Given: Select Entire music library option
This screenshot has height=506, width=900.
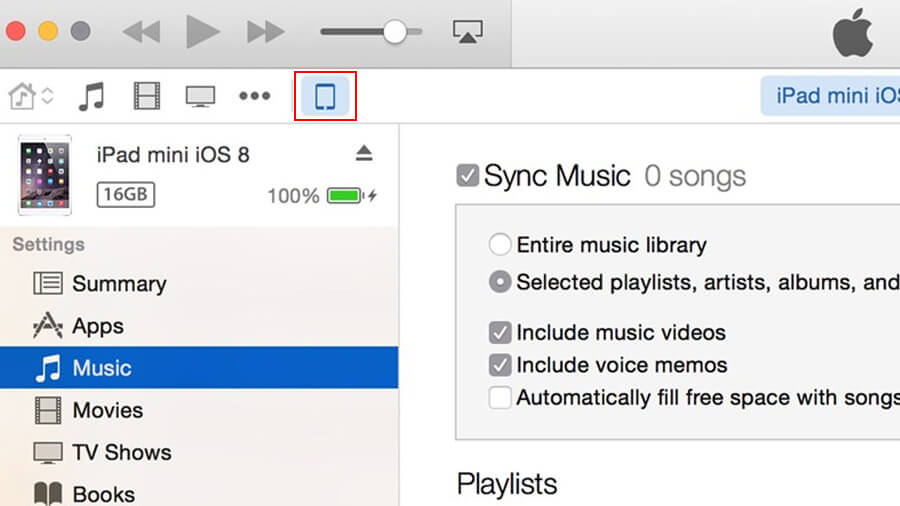Looking at the screenshot, I should [x=500, y=245].
